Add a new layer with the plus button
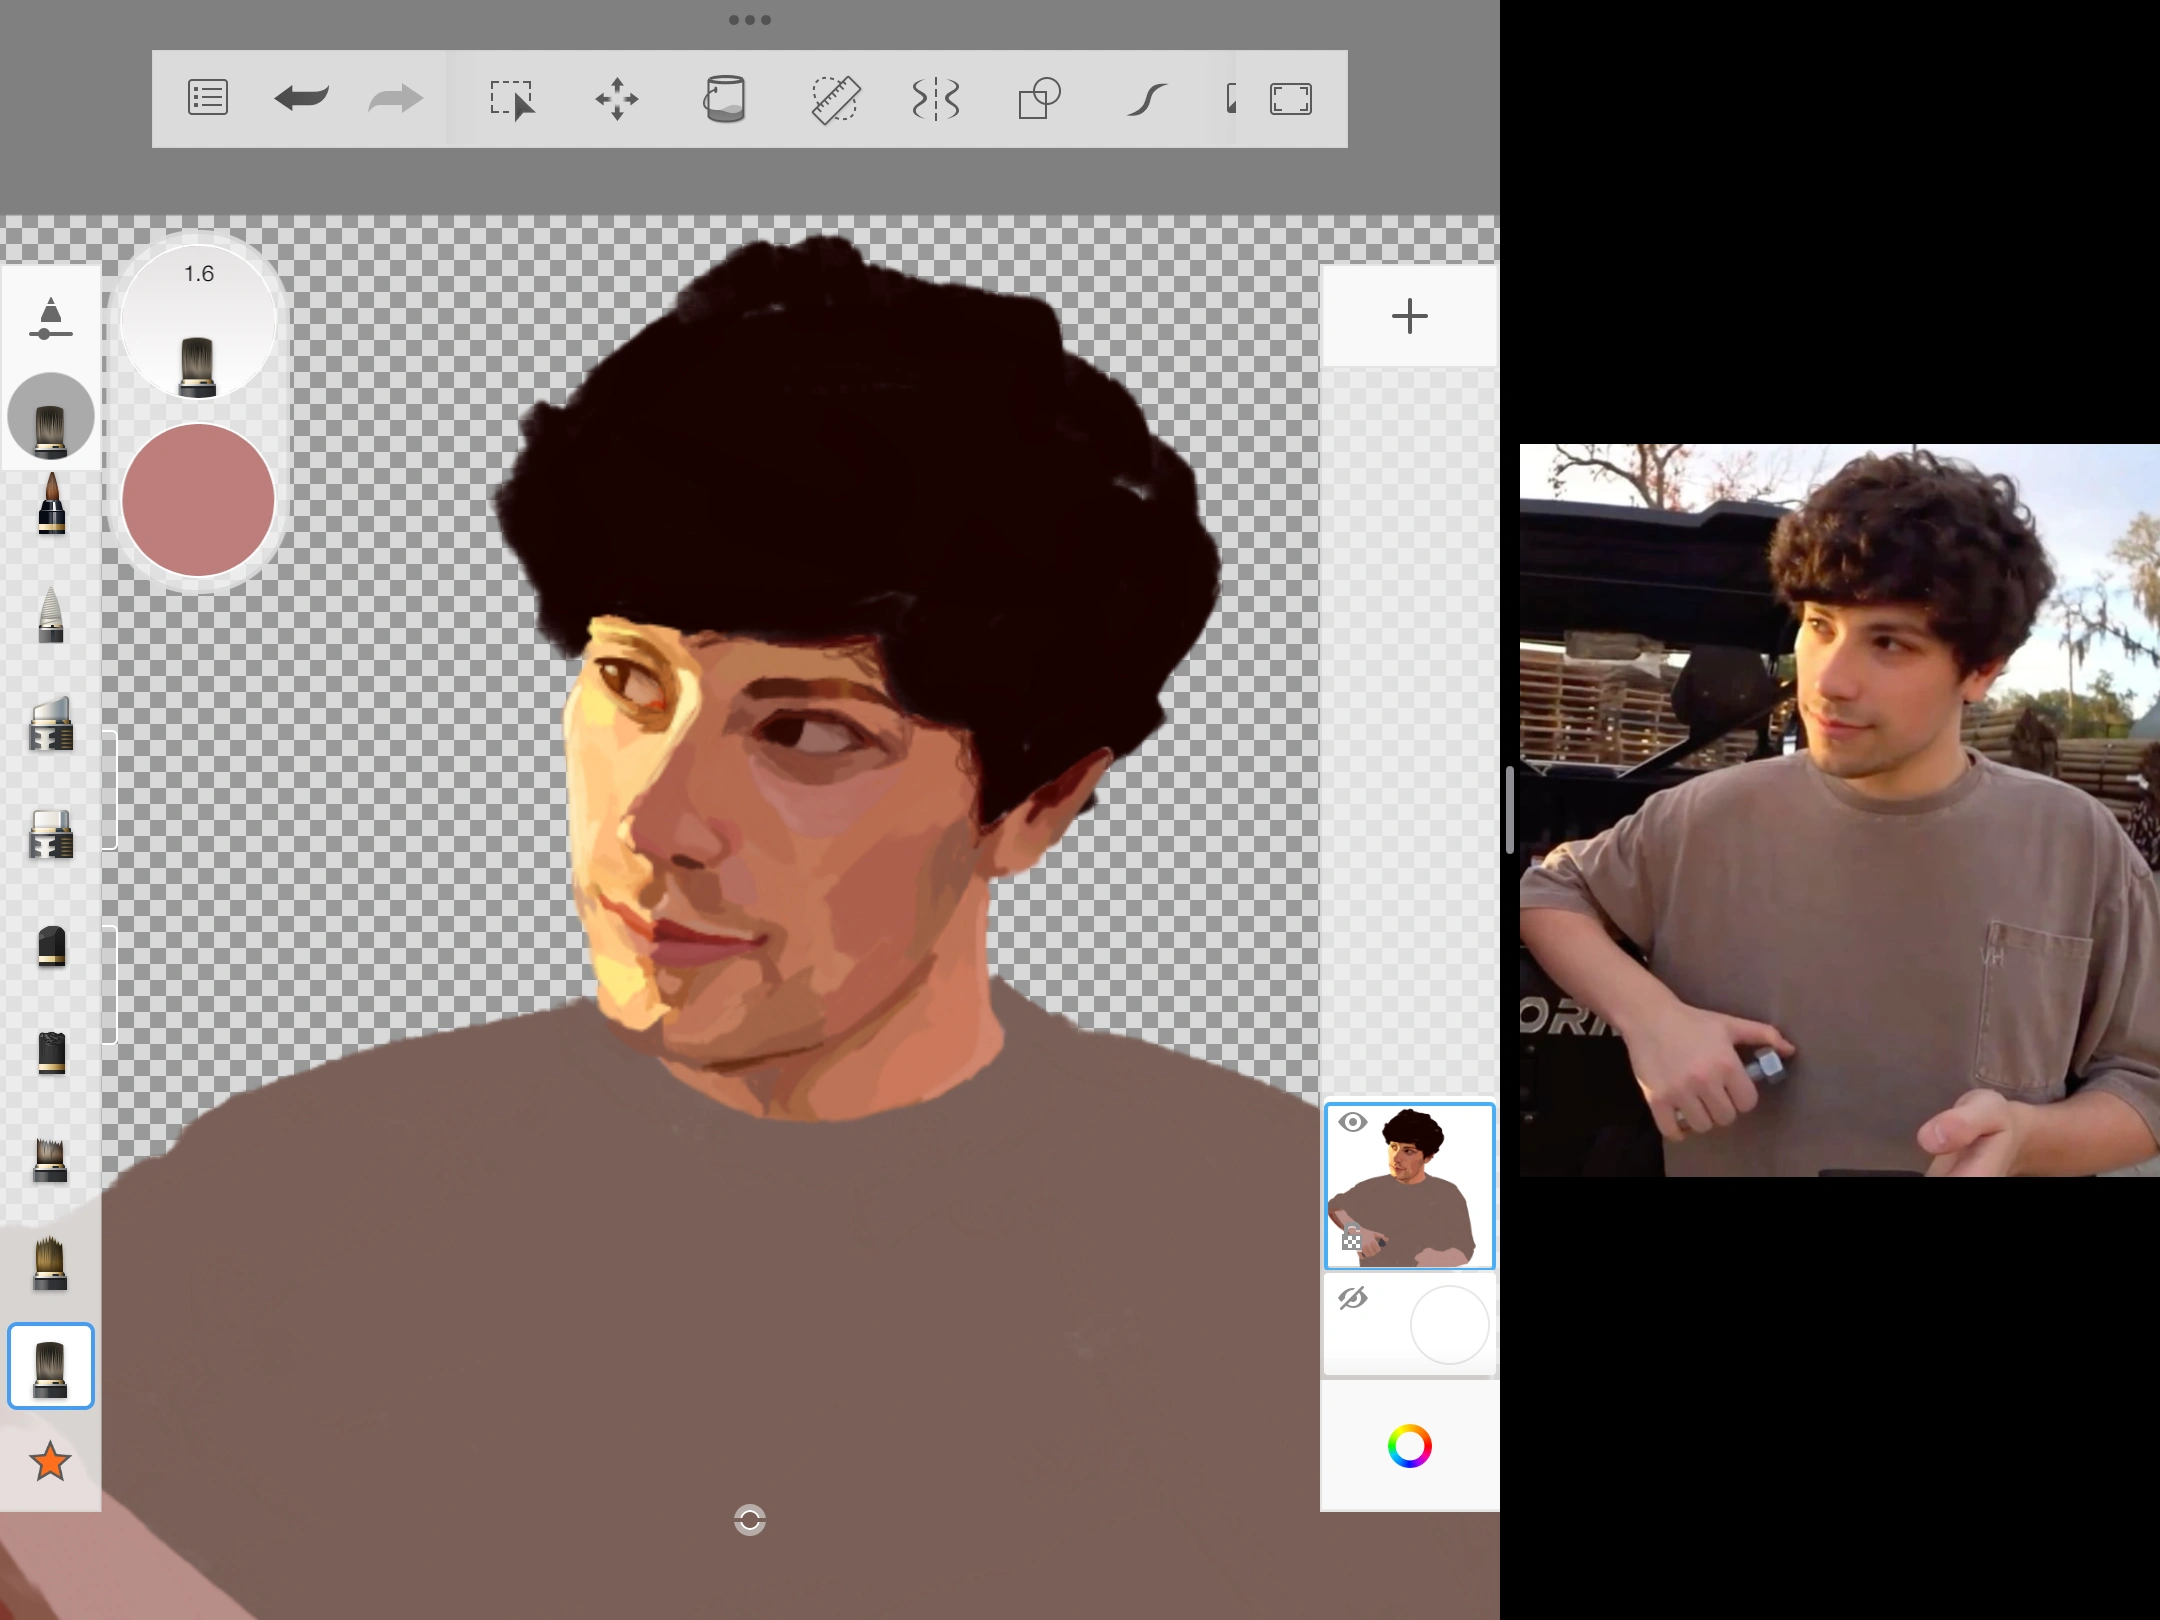 (x=1409, y=317)
